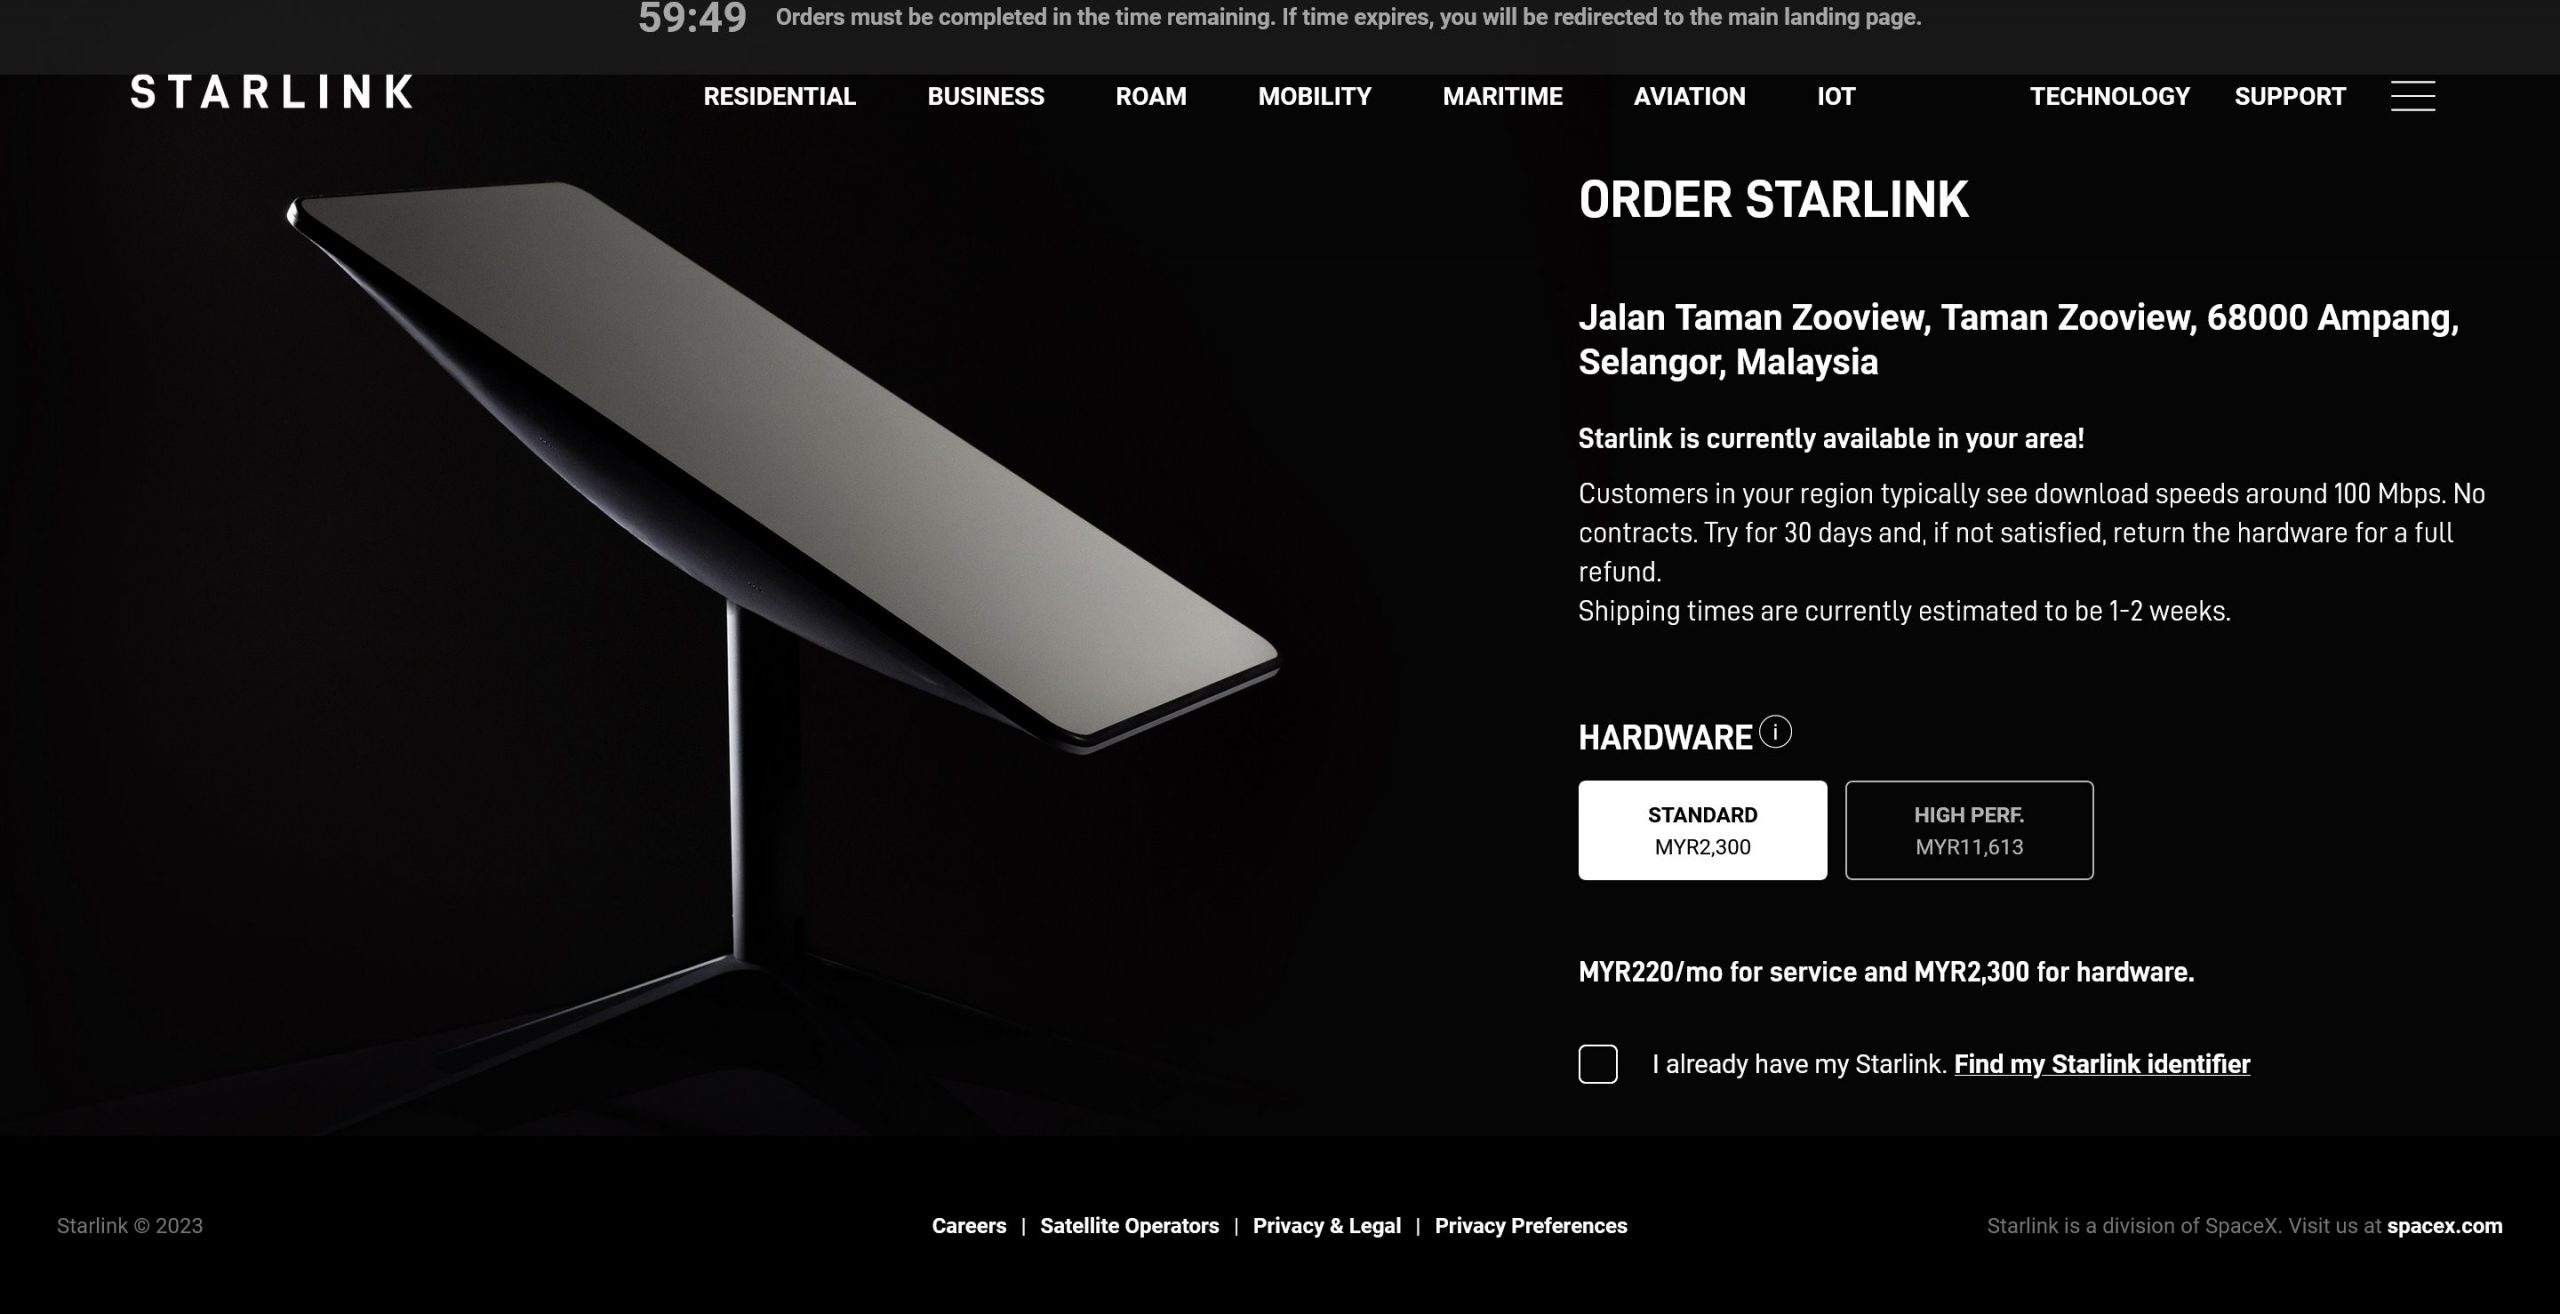
Task: Visit the Support page
Action: [x=2290, y=97]
